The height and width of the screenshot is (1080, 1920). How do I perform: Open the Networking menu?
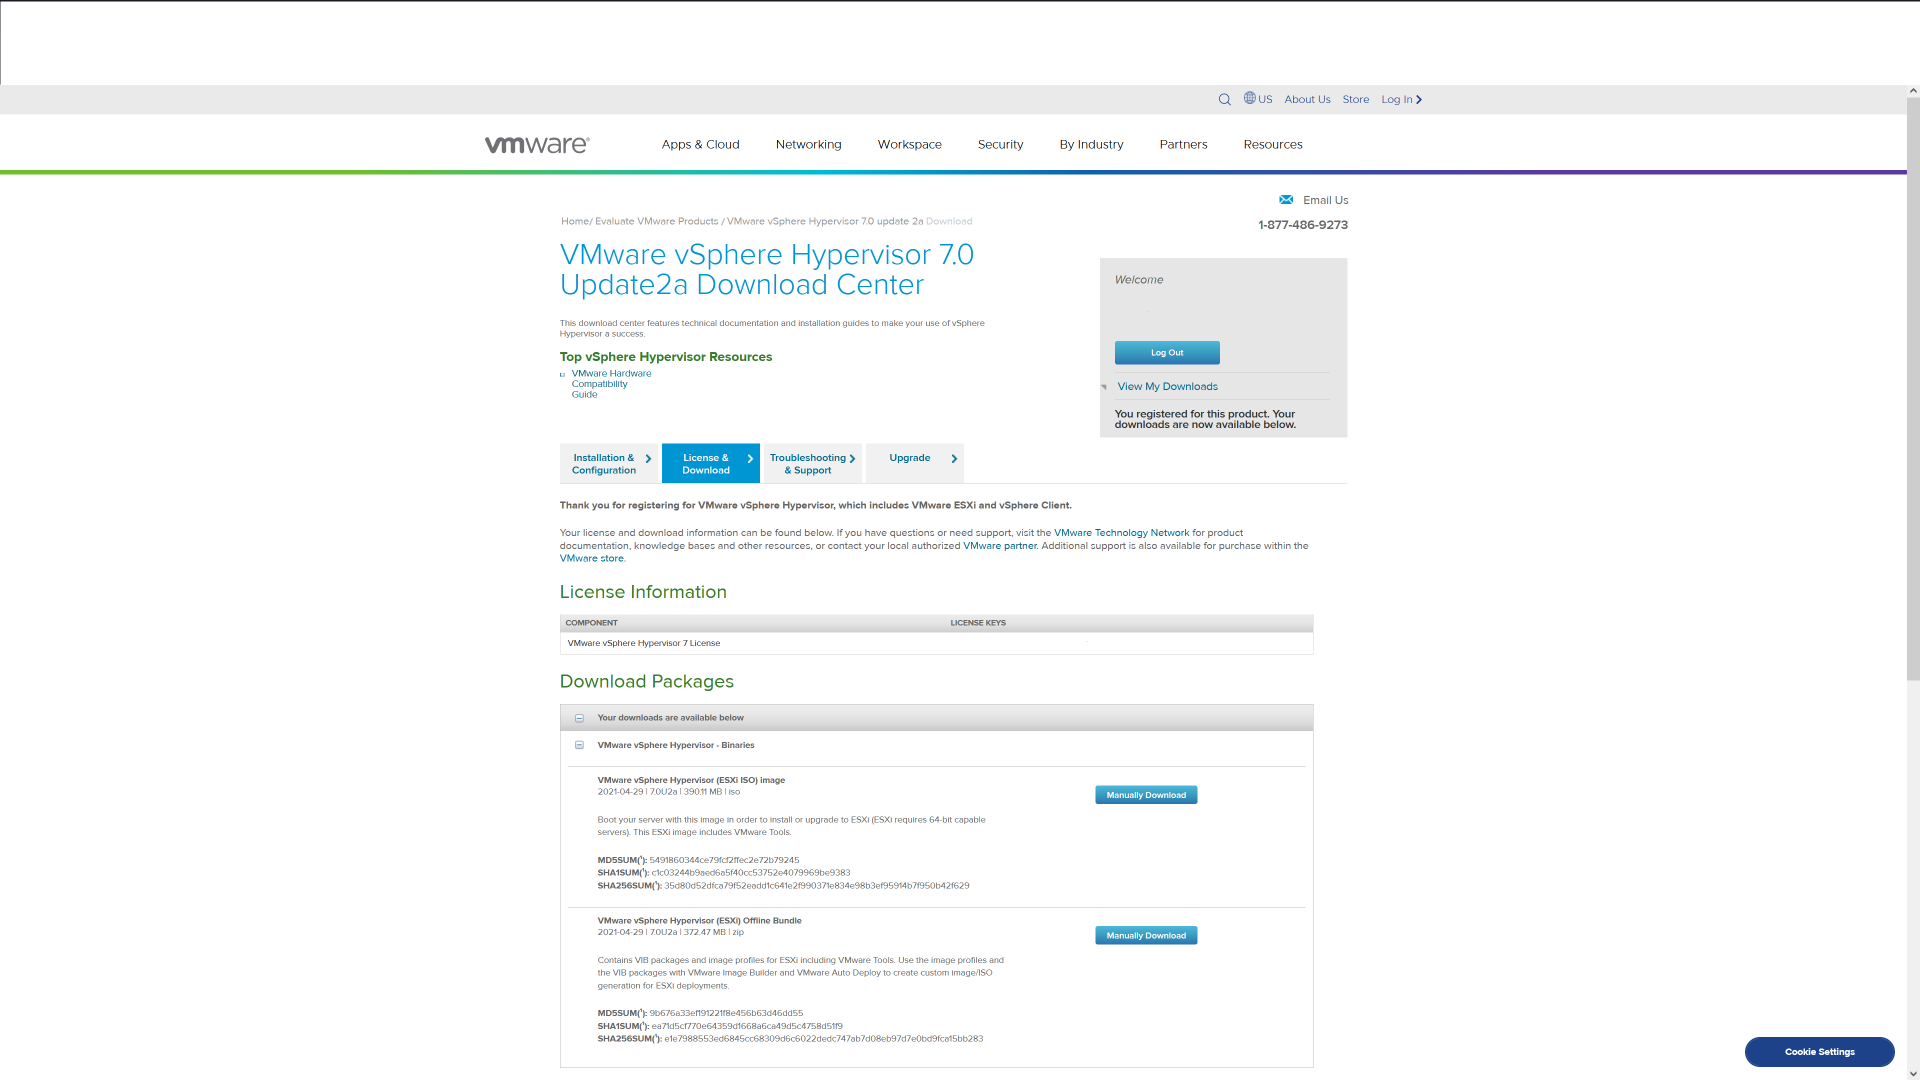(x=808, y=144)
